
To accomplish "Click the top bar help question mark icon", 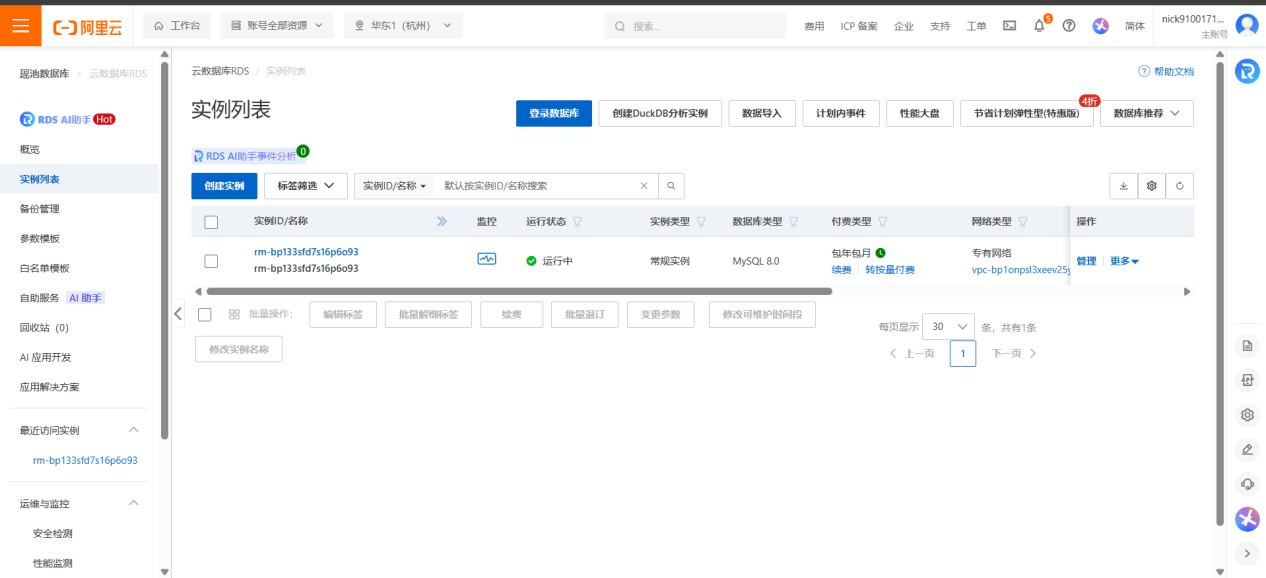I will (1069, 26).
